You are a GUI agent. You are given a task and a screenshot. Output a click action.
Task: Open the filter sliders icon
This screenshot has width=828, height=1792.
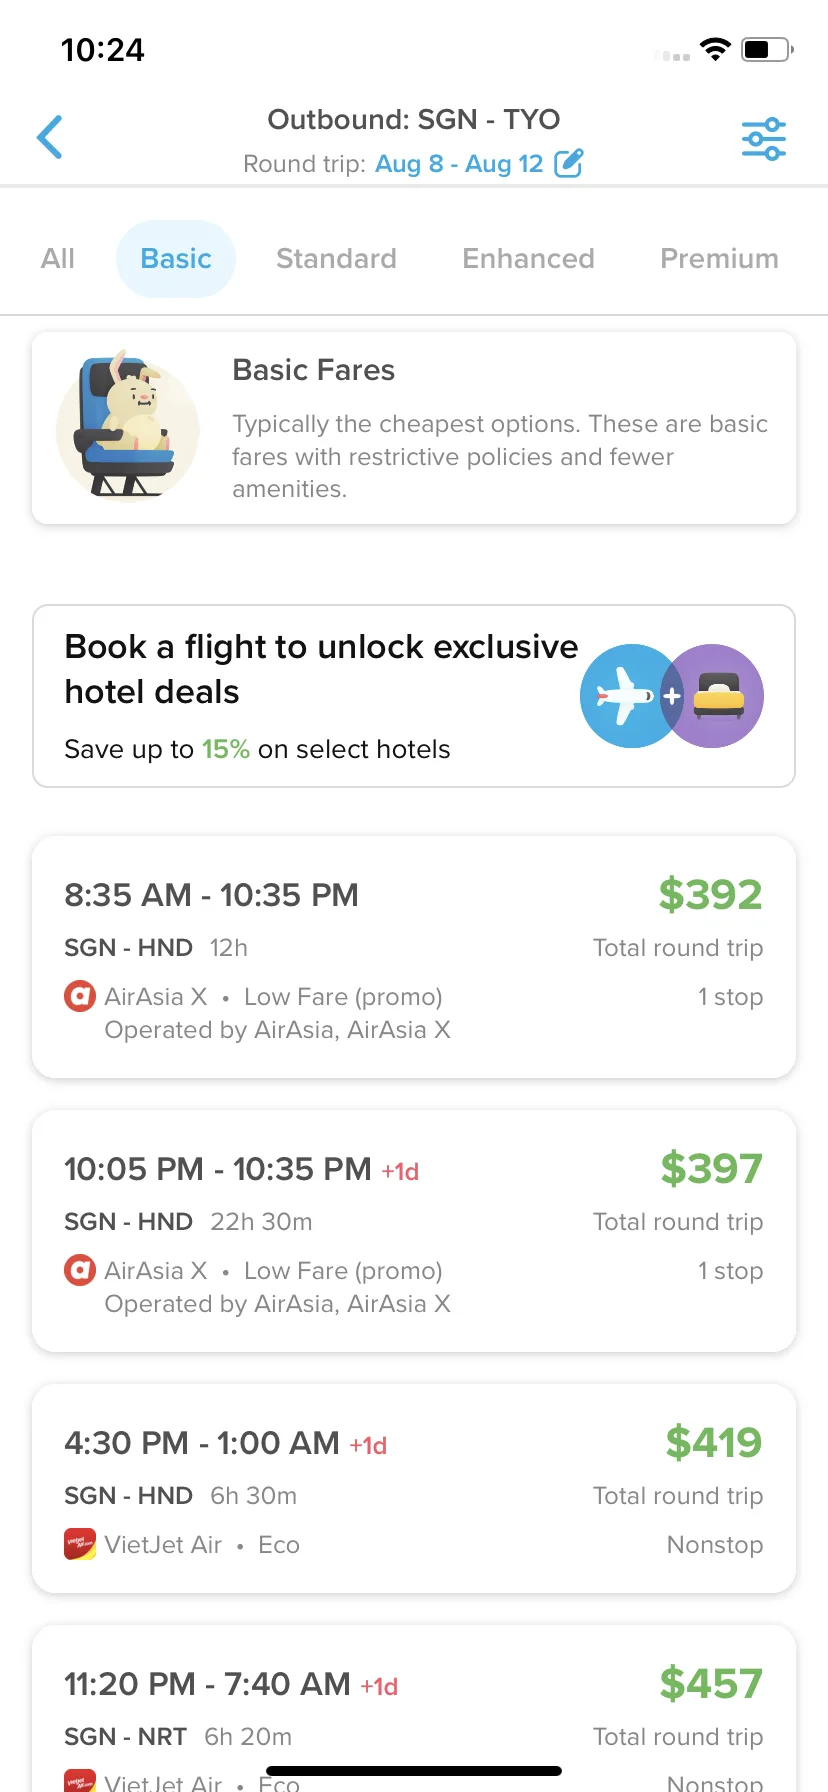[763, 139]
